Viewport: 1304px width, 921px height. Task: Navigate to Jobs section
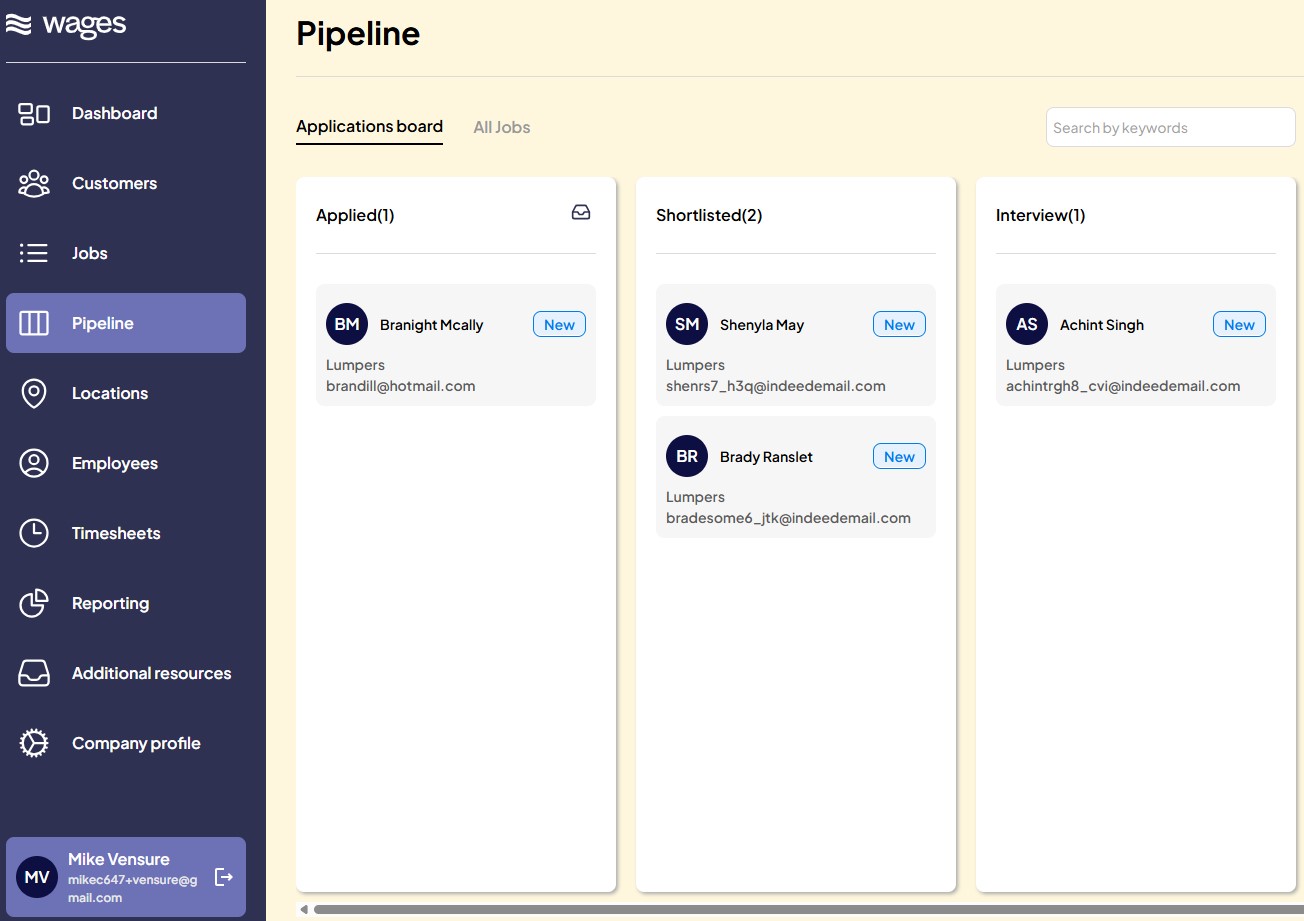coord(126,254)
